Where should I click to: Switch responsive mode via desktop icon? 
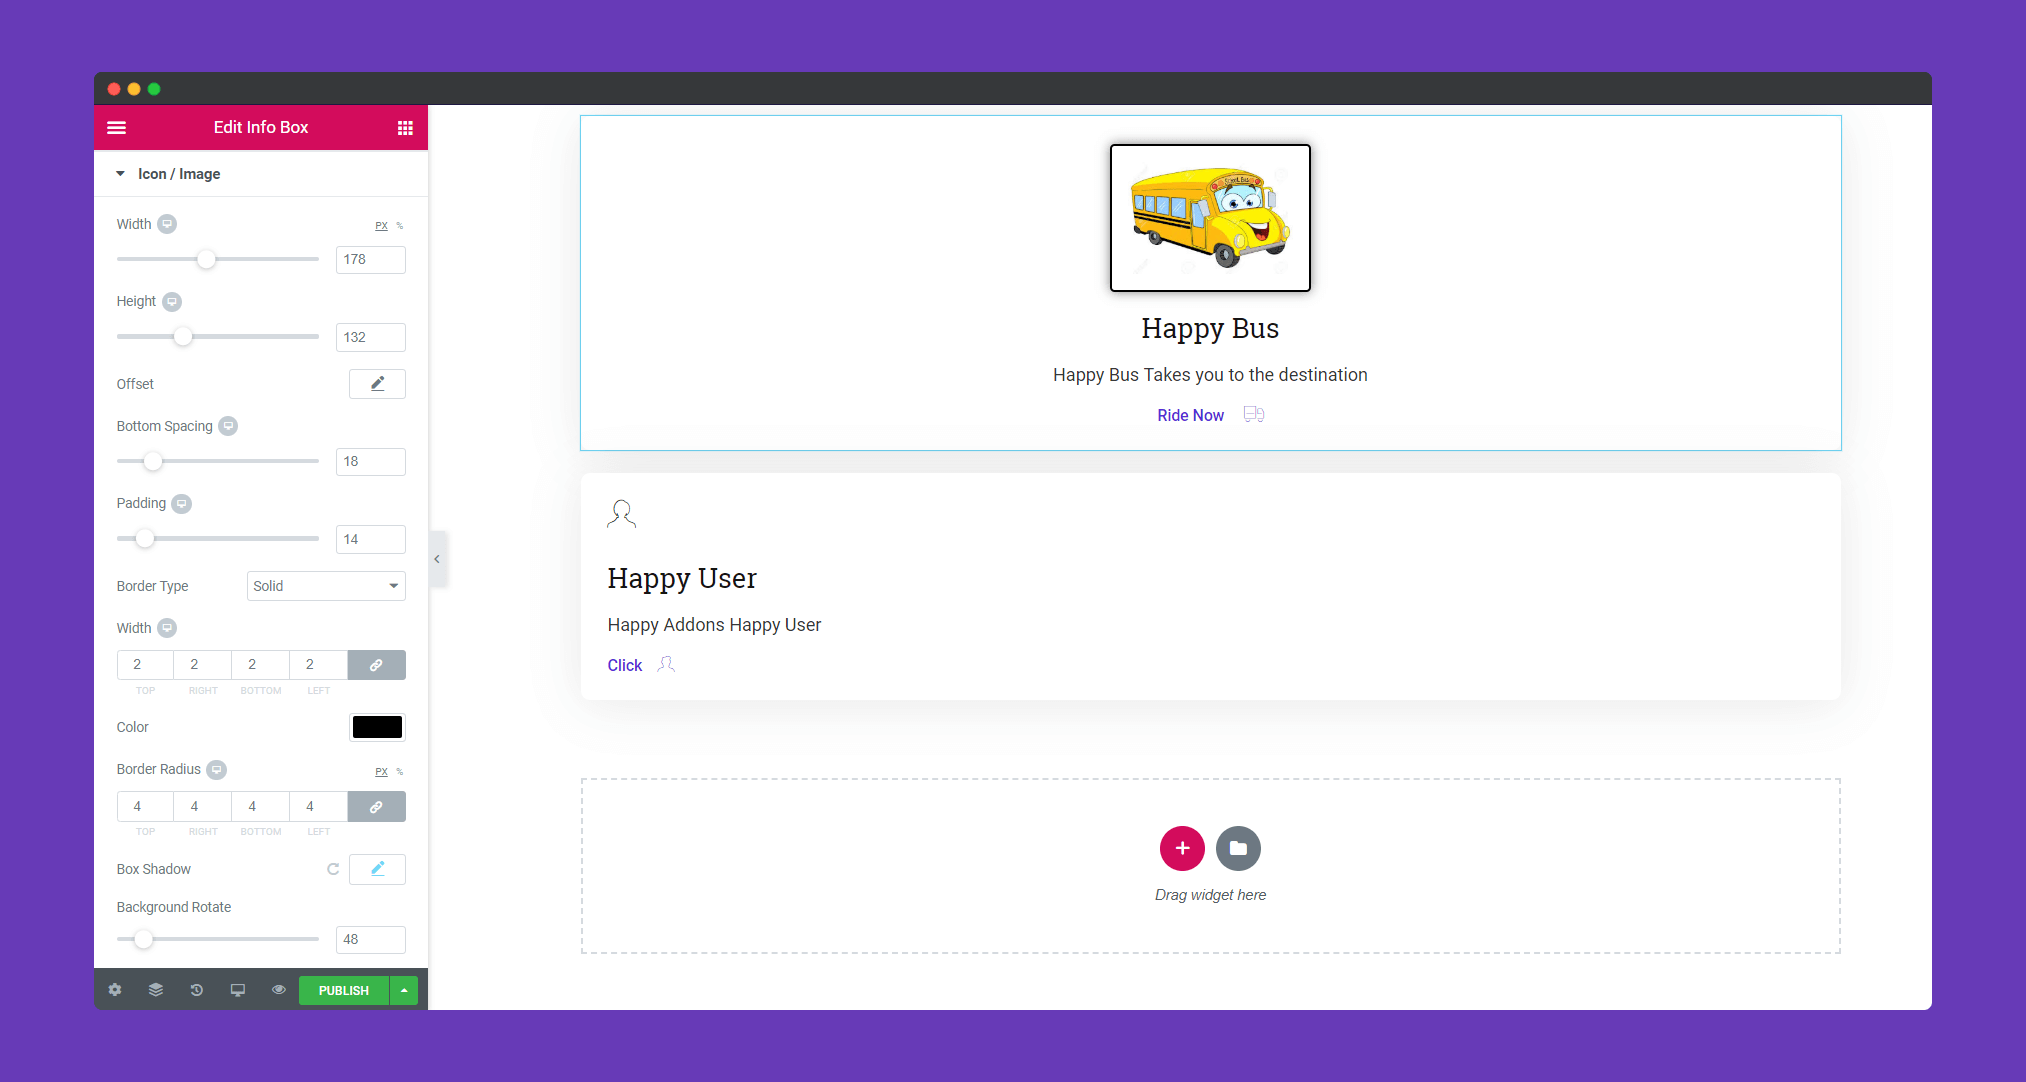pos(238,990)
